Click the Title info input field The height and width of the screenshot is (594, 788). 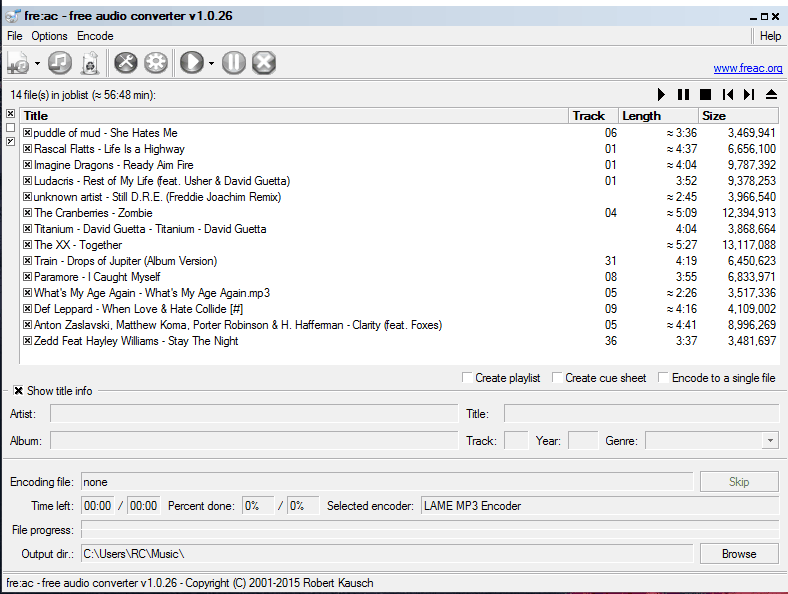641,414
